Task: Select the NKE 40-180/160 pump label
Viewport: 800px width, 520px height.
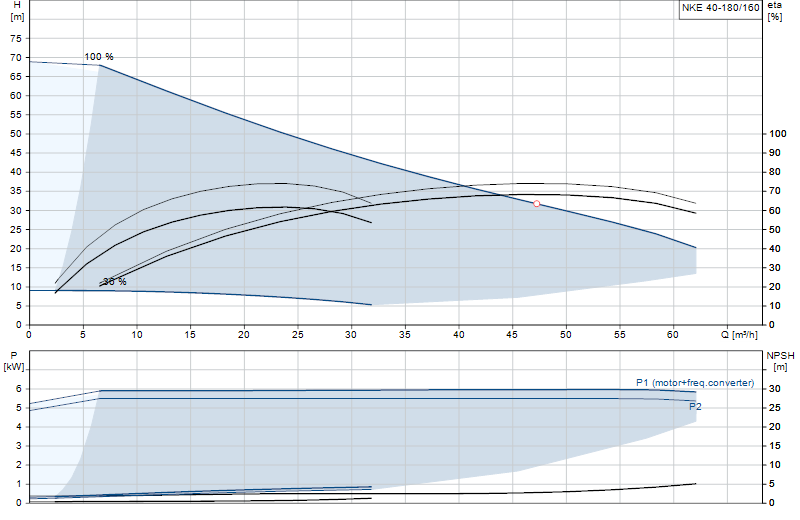Action: [x=720, y=8]
